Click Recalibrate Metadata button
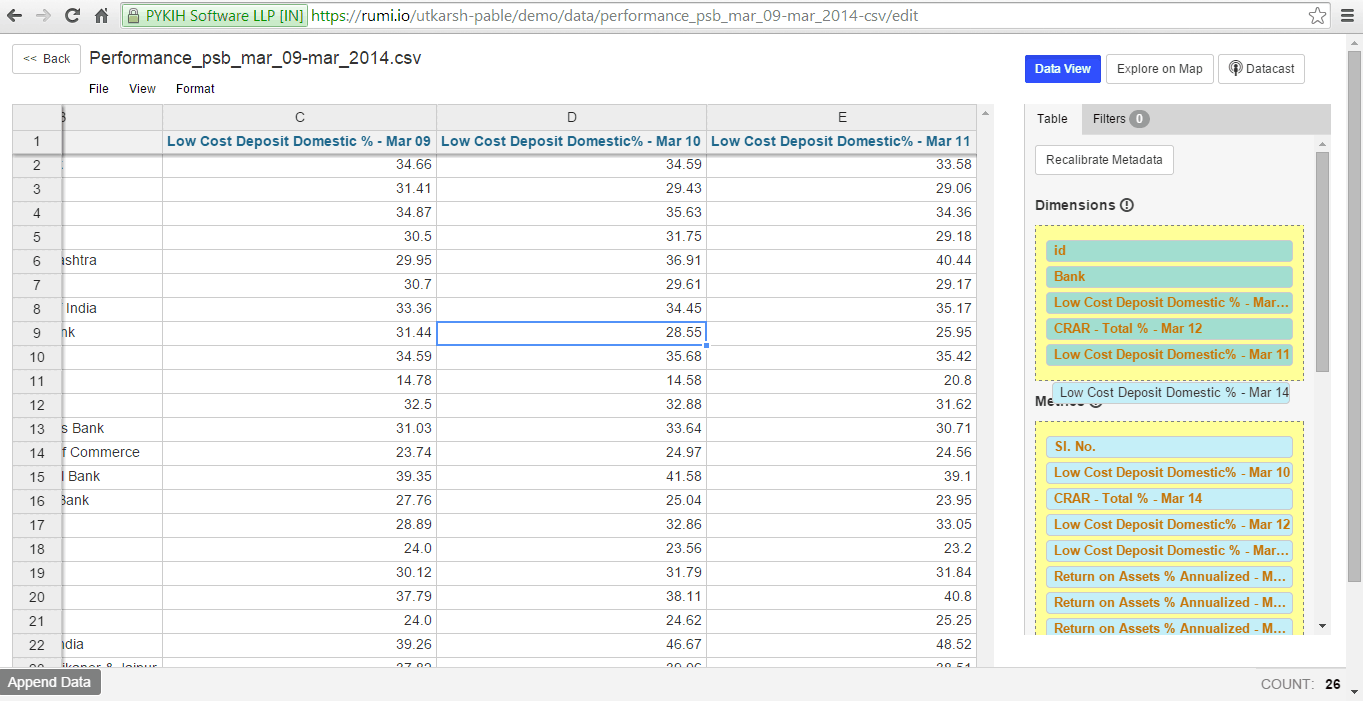The height and width of the screenshot is (701, 1363). pyautogui.click(x=1104, y=160)
